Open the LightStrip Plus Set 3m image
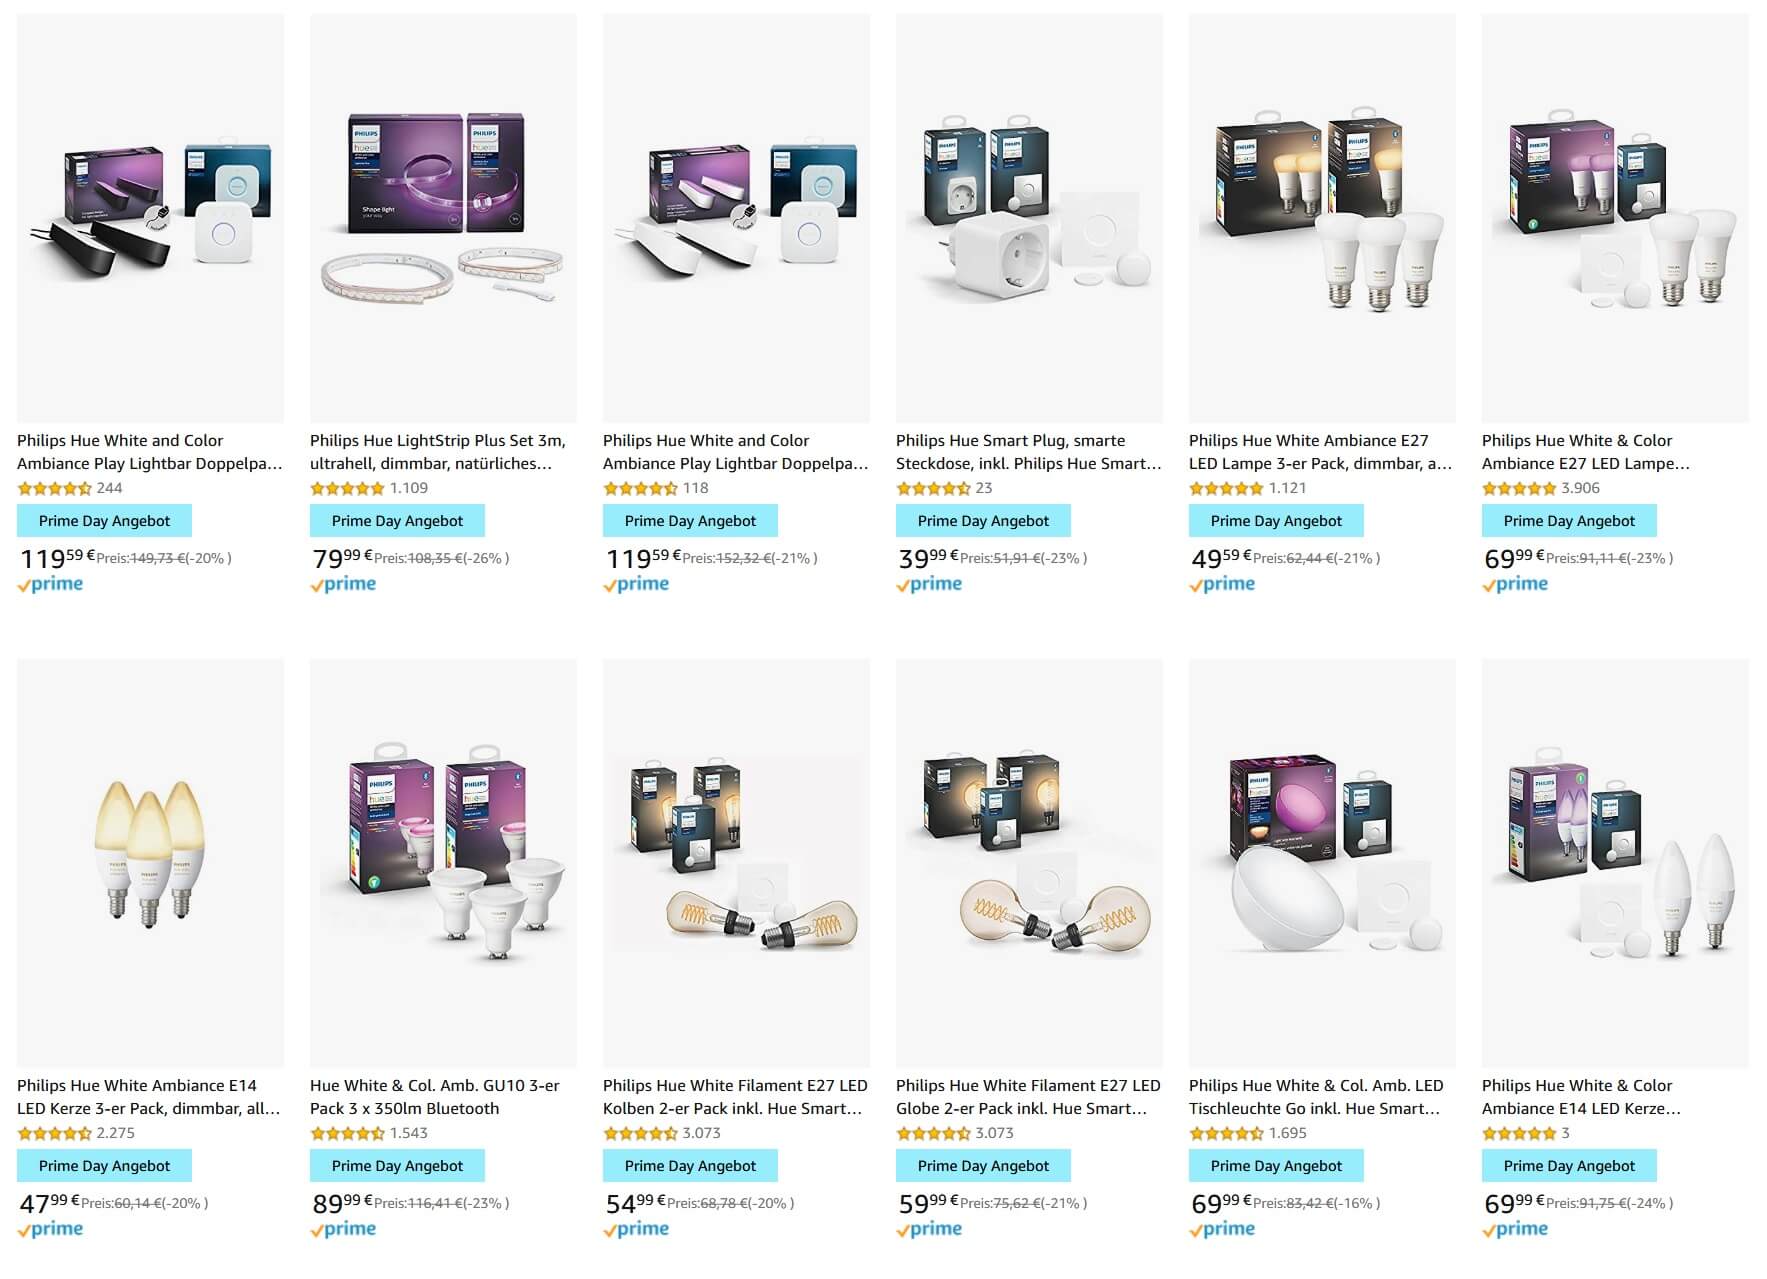 [x=443, y=218]
